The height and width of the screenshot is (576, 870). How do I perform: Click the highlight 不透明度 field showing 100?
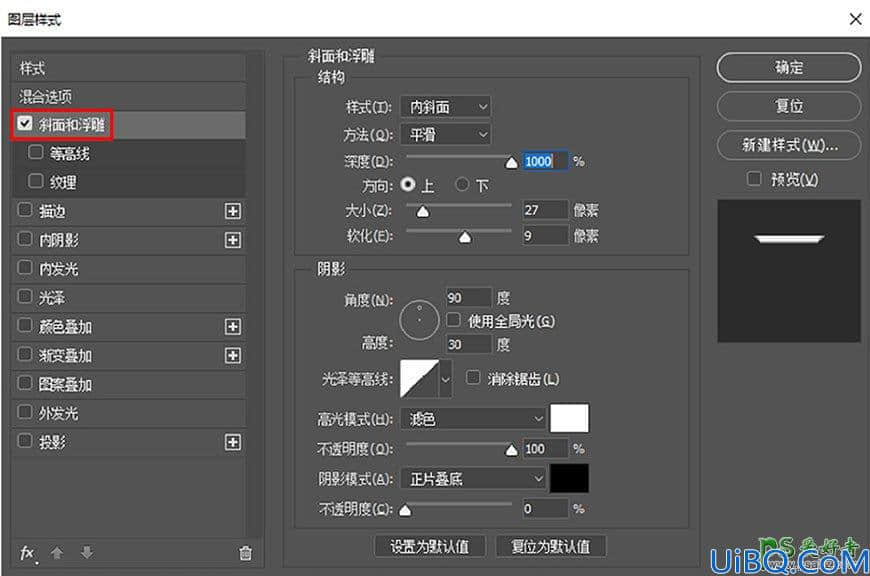pyautogui.click(x=545, y=448)
